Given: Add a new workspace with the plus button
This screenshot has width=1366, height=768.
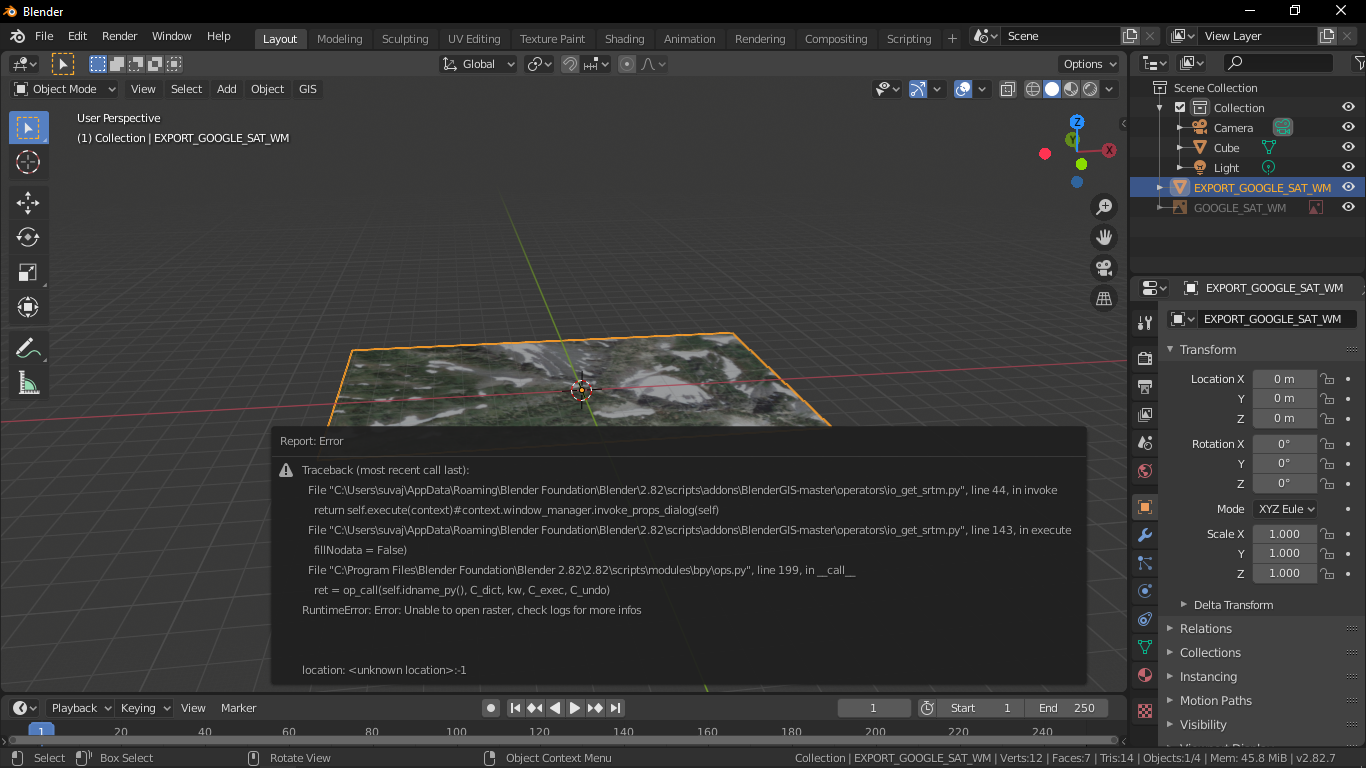Looking at the screenshot, I should (x=951, y=38).
